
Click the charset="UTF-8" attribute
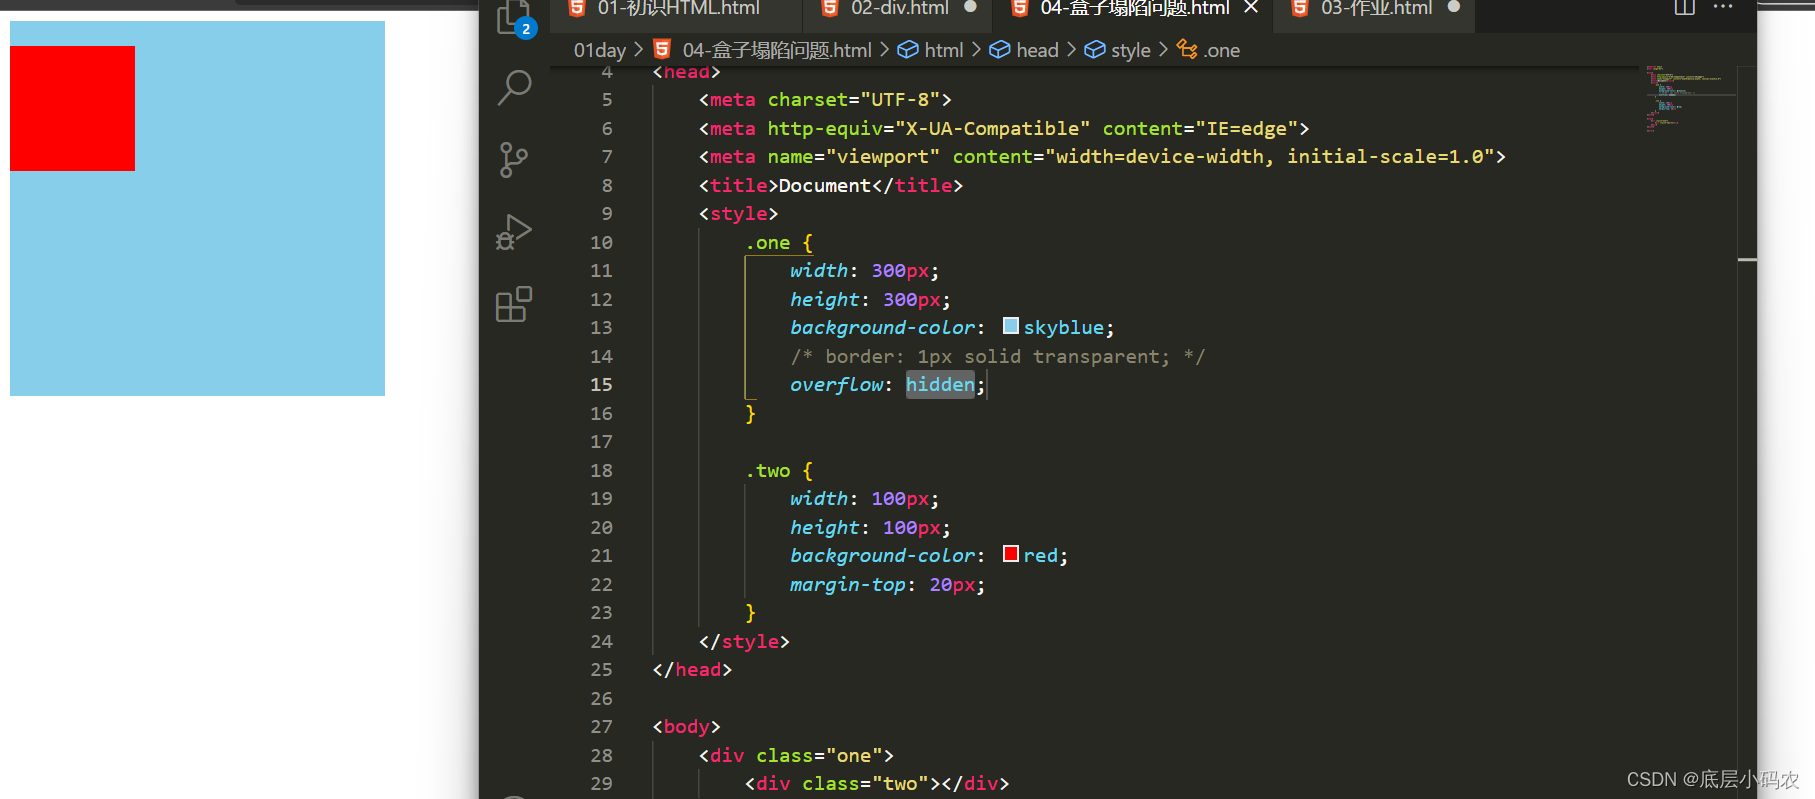854,100
